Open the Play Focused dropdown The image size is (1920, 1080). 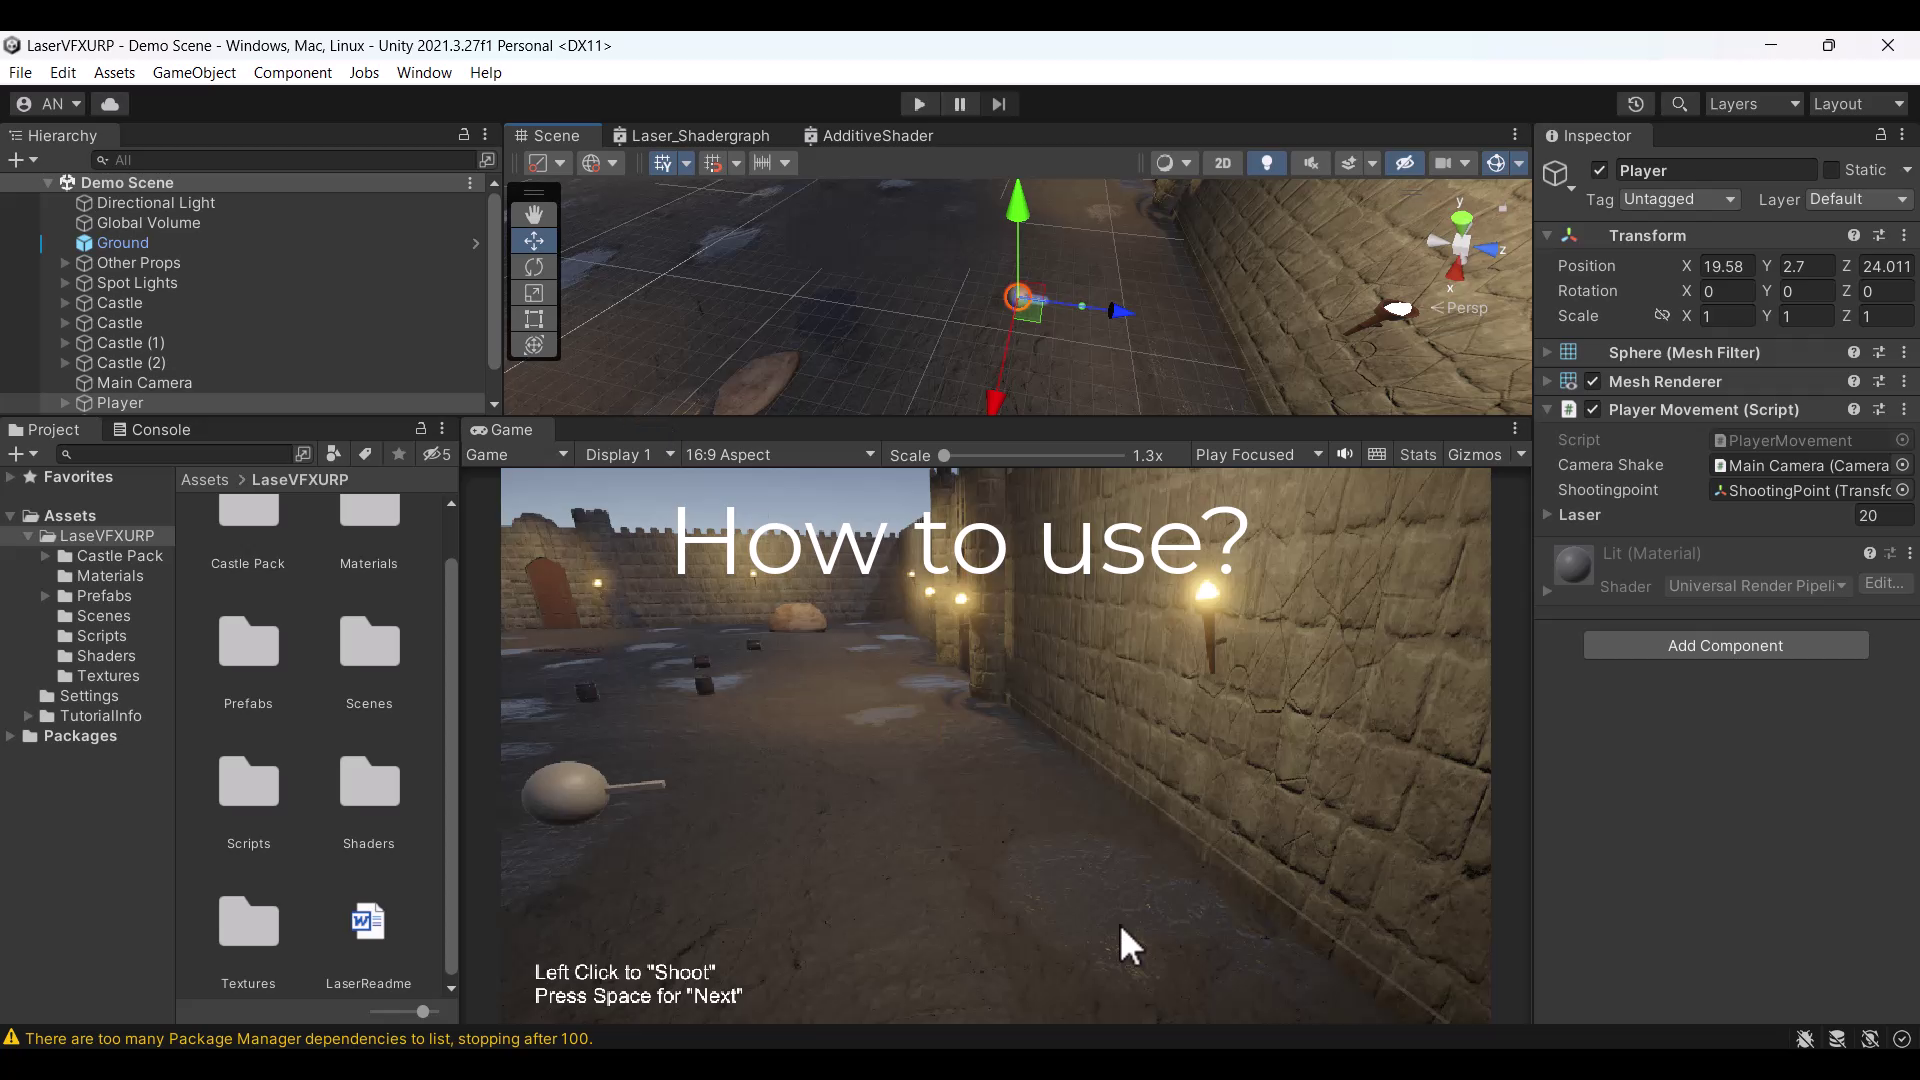1259,454
